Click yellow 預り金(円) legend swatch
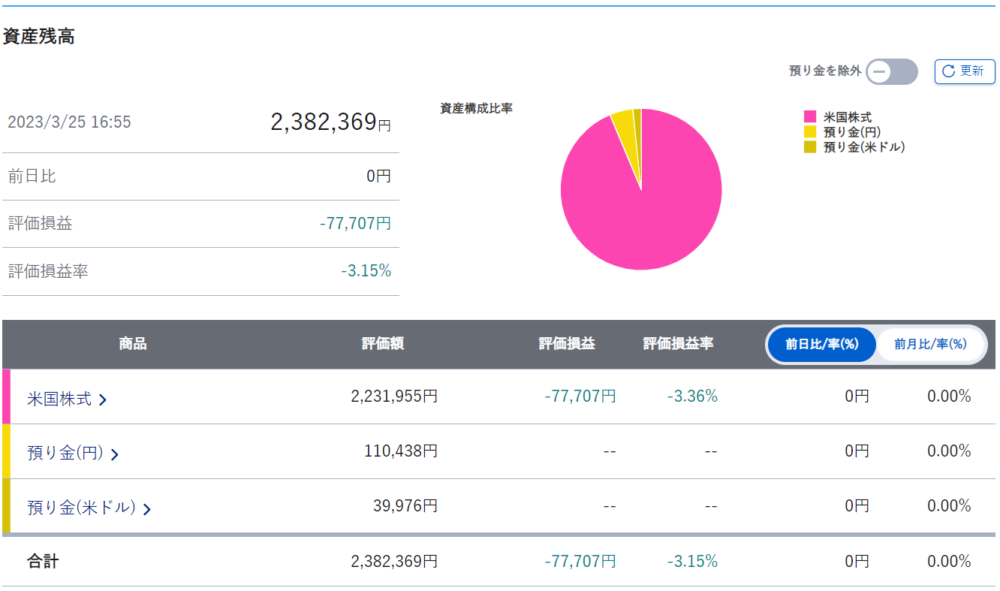 coord(810,132)
